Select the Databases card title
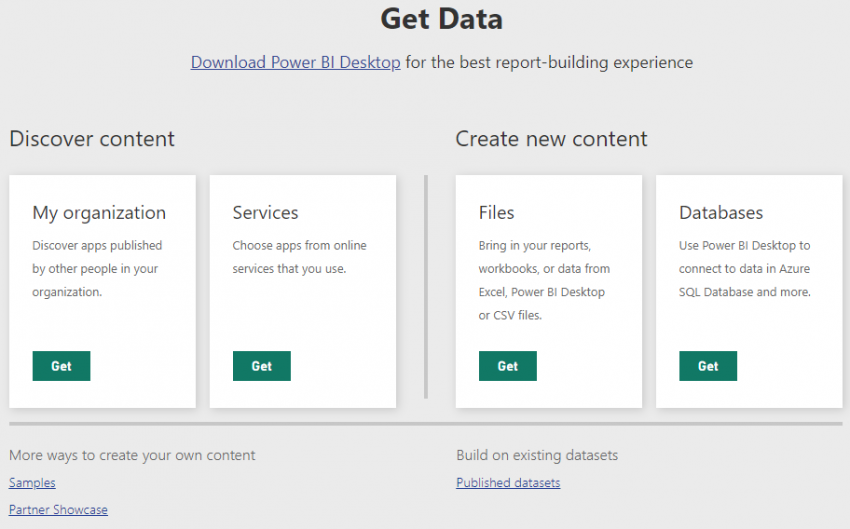Viewport: 850px width, 529px height. click(721, 212)
